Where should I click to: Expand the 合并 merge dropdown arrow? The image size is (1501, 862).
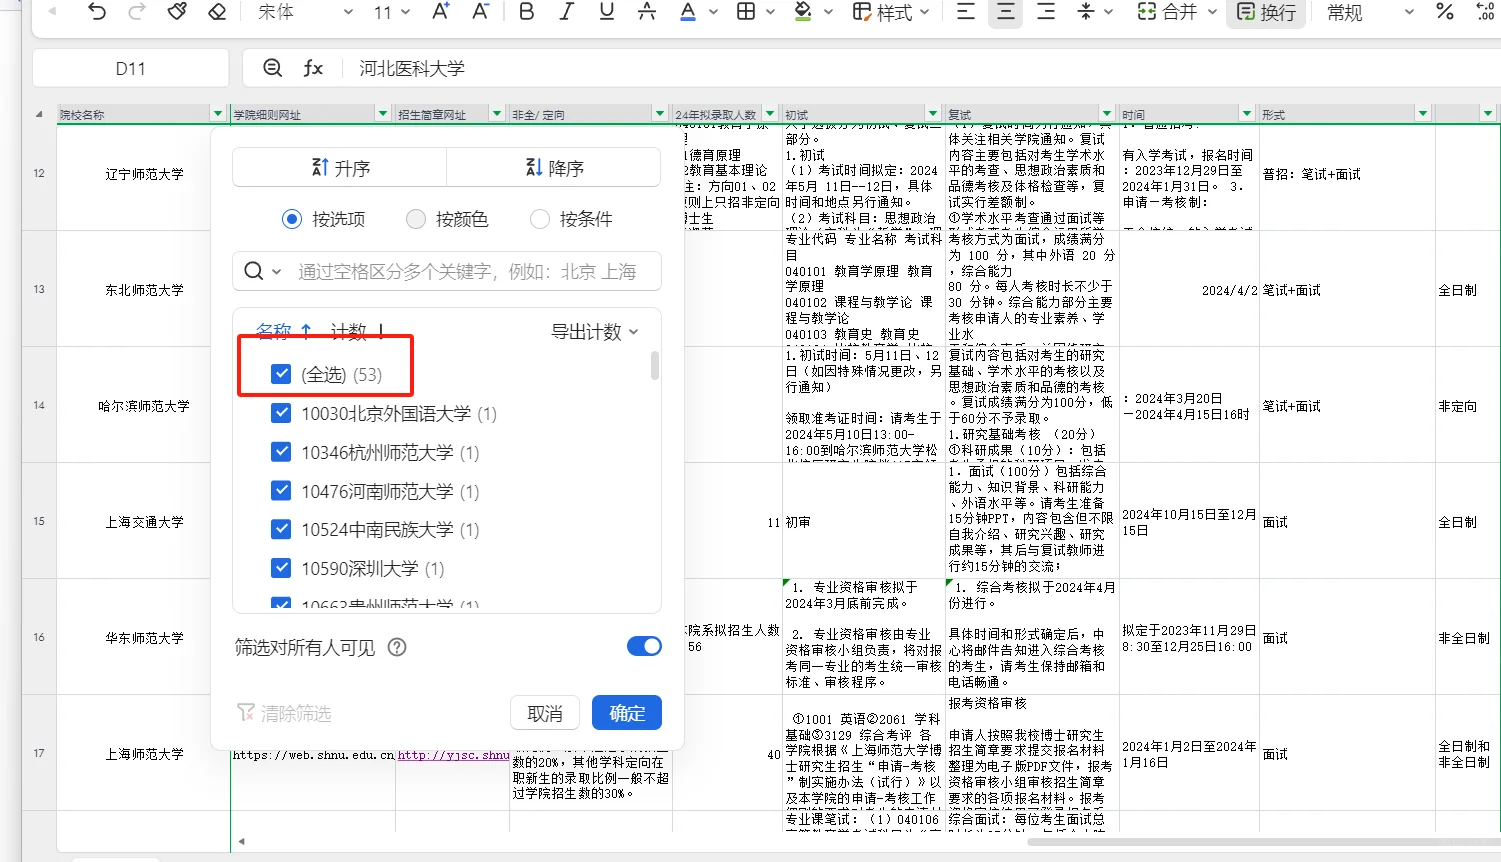pyautogui.click(x=1212, y=12)
